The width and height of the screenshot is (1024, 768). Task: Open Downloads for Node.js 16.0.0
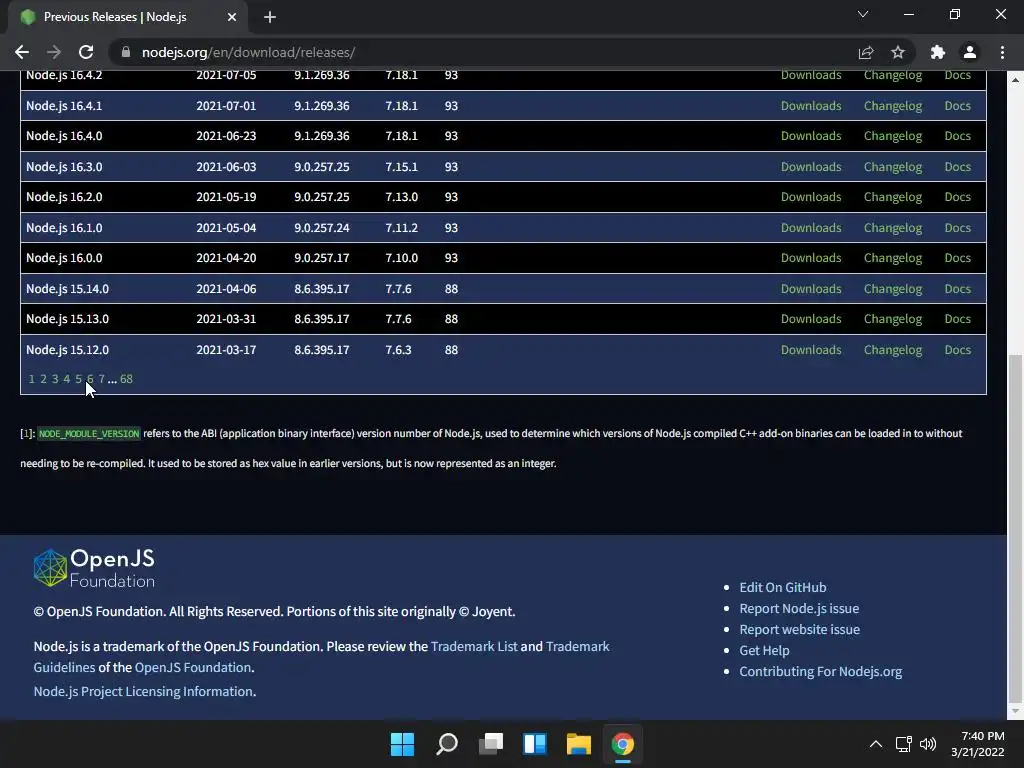point(811,258)
